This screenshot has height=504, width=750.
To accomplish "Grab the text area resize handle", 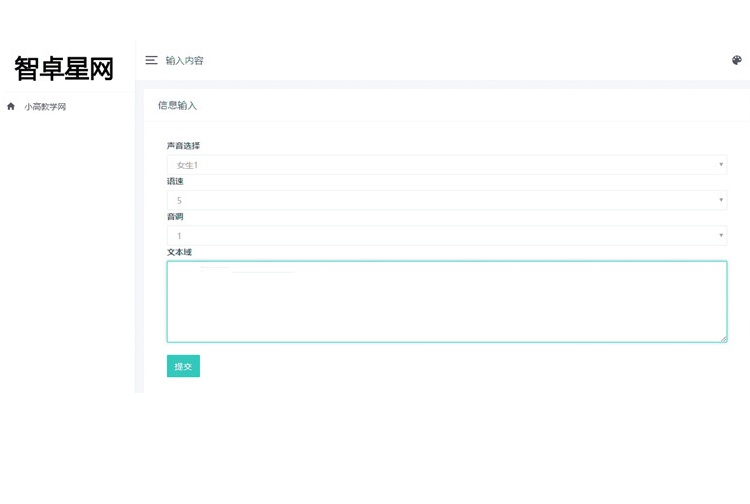I will click(x=723, y=339).
